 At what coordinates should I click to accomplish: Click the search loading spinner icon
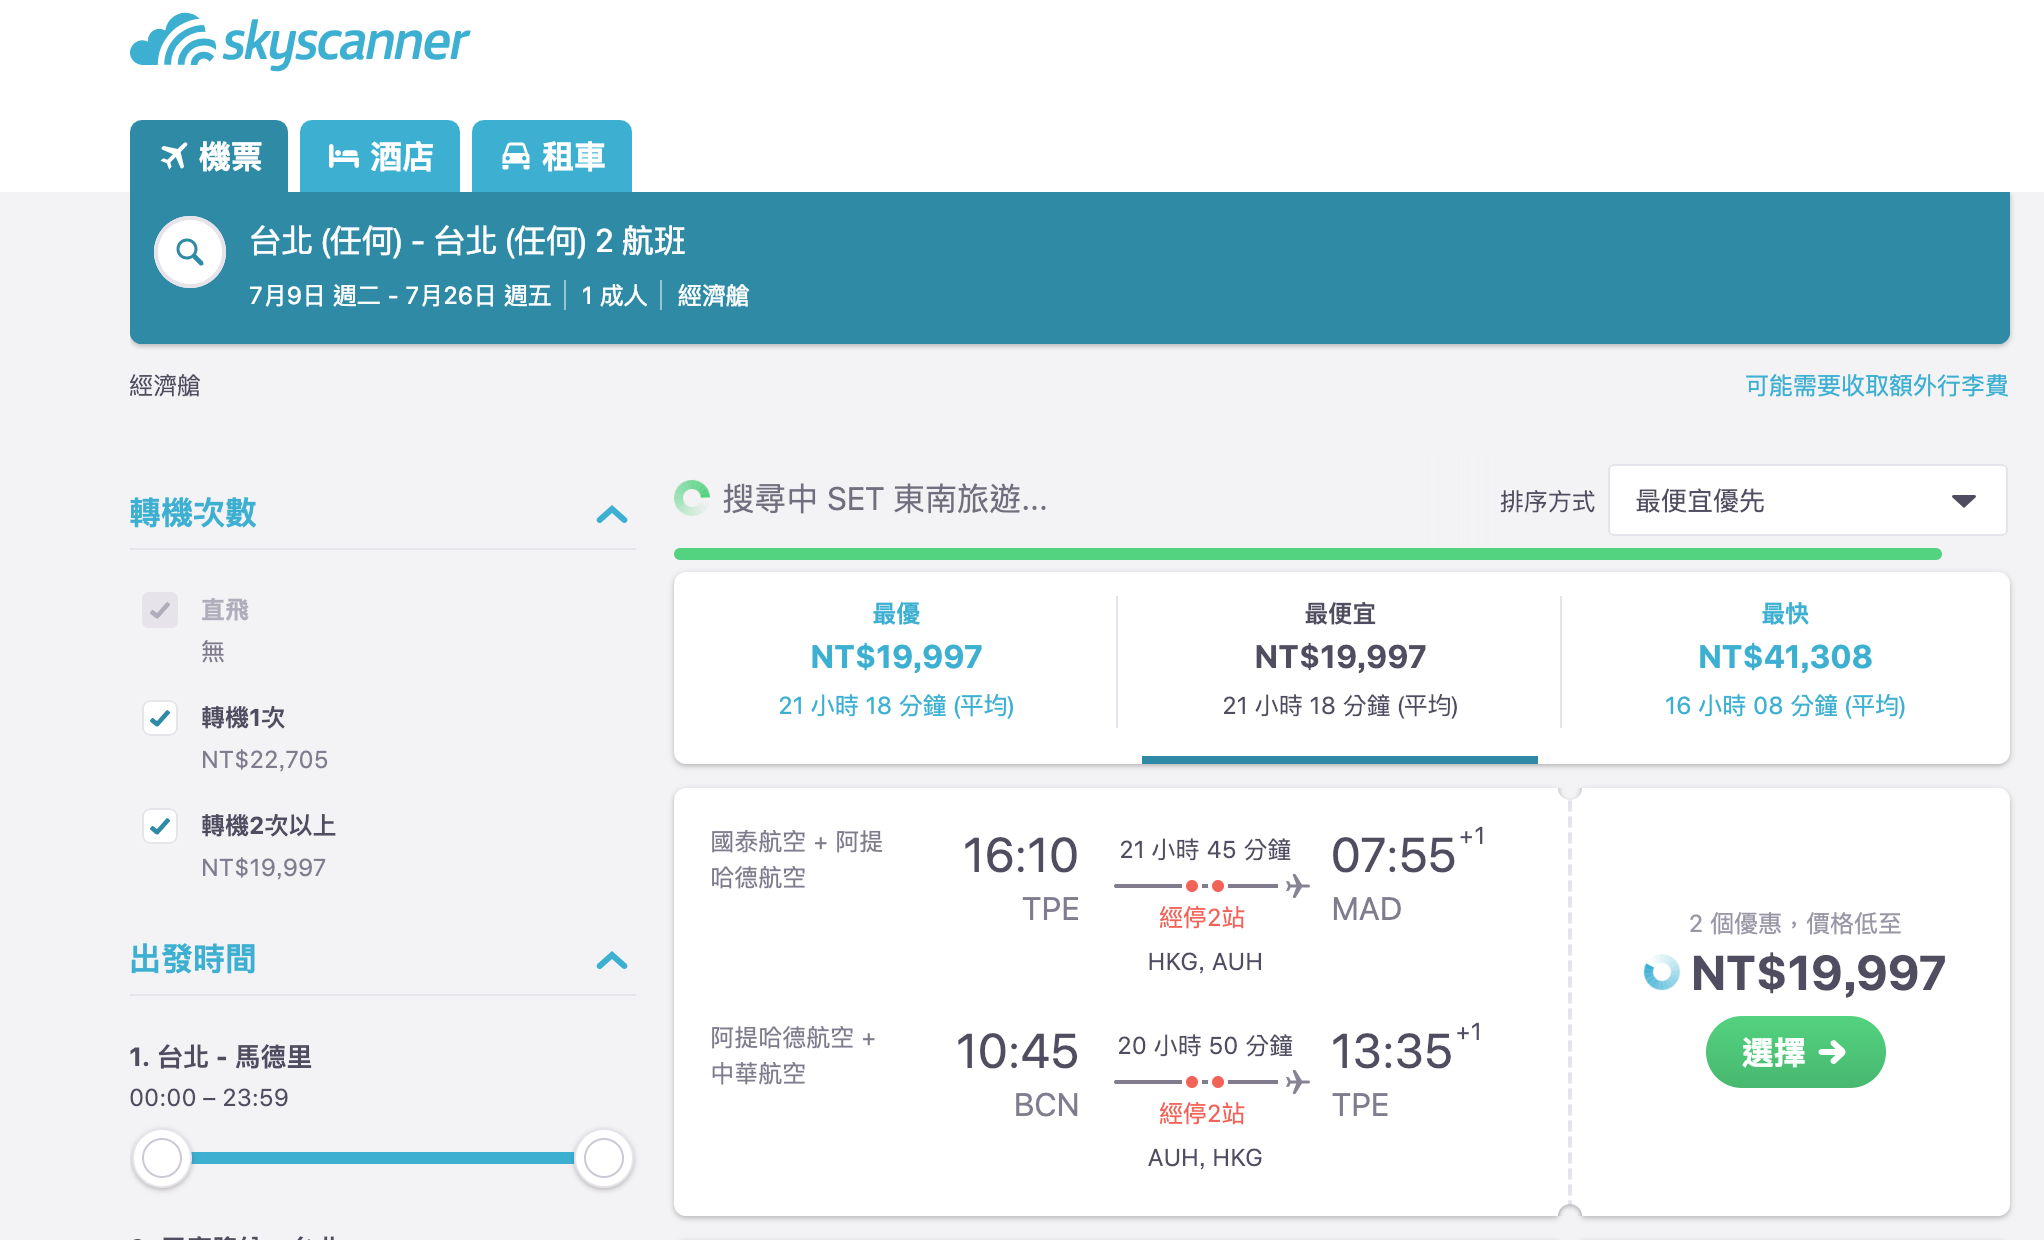(692, 498)
